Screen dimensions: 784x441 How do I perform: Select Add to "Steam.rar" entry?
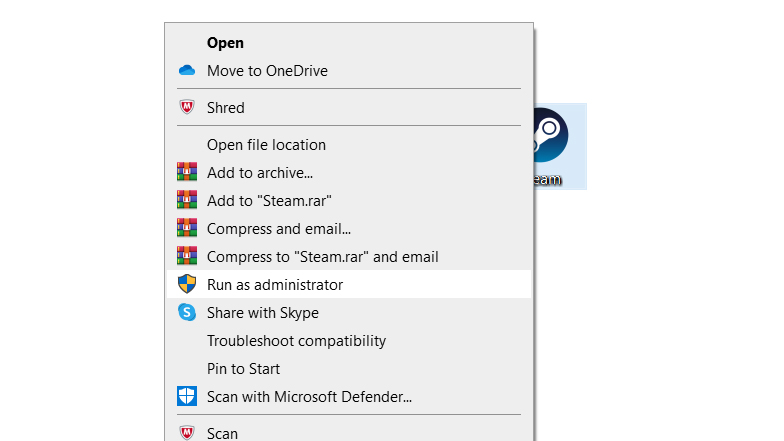click(349, 200)
